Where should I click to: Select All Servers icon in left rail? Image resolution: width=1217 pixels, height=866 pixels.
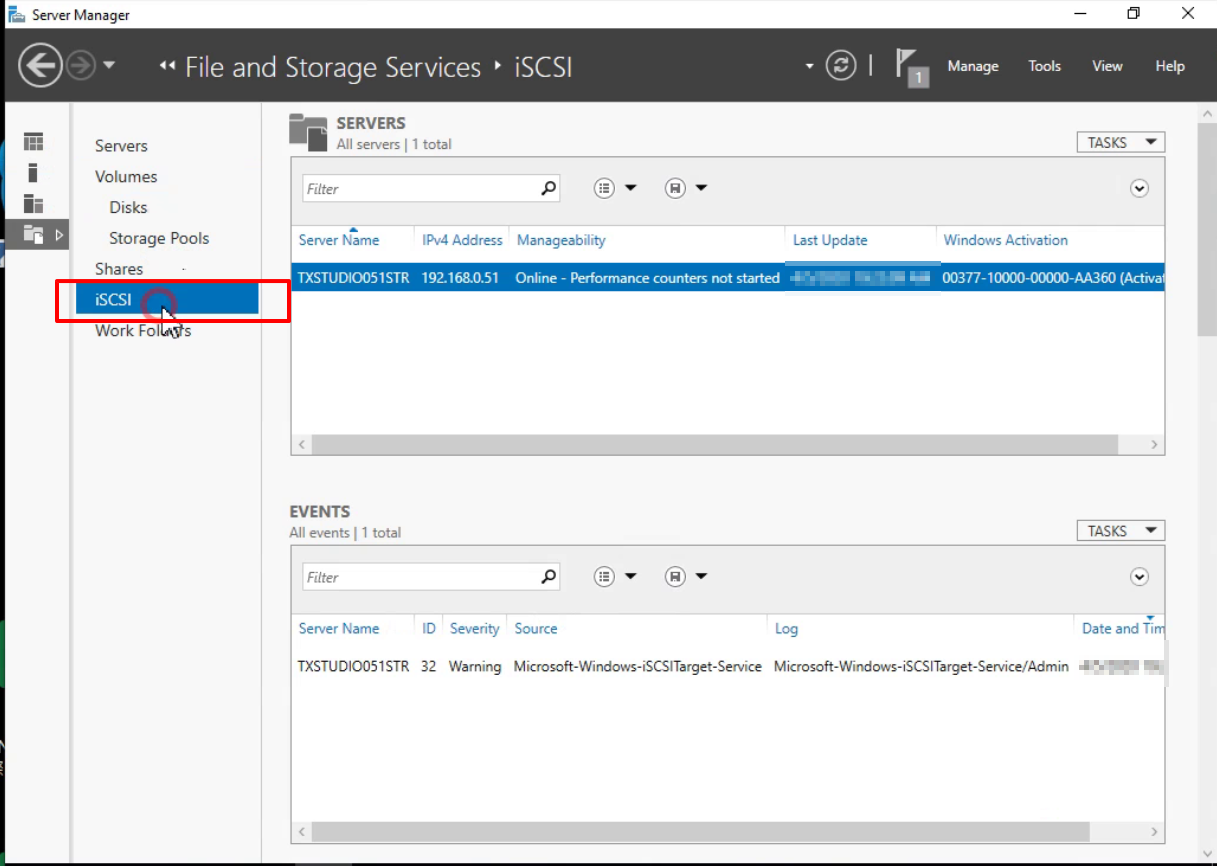click(x=34, y=203)
